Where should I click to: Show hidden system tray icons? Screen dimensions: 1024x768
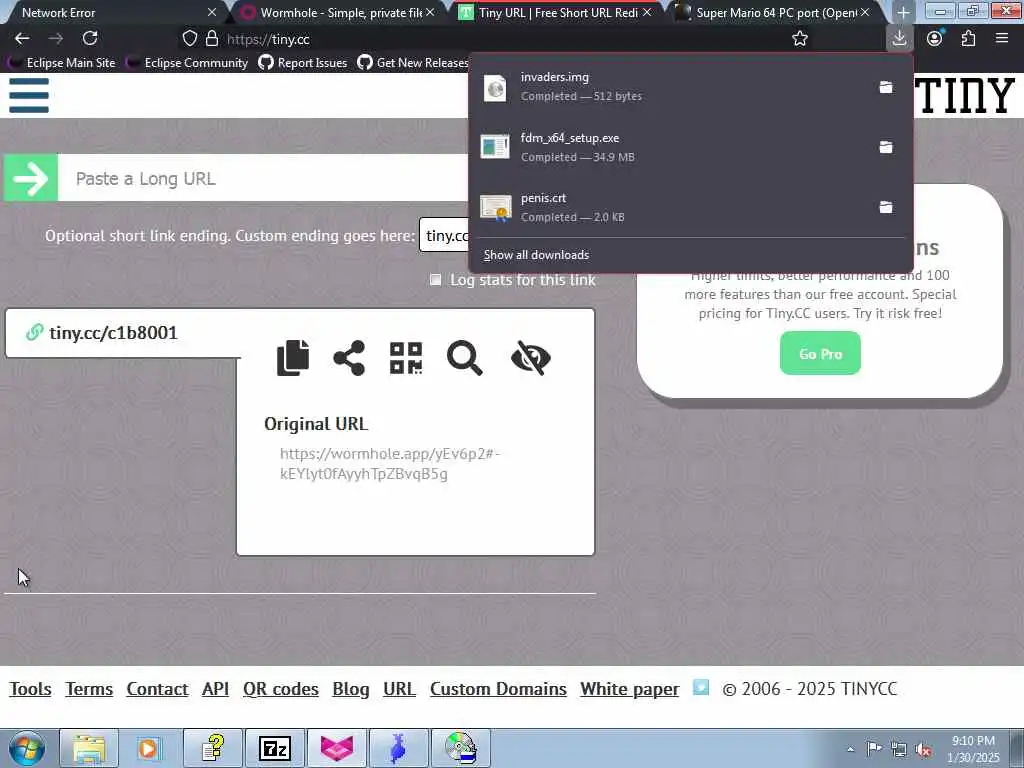(850, 749)
